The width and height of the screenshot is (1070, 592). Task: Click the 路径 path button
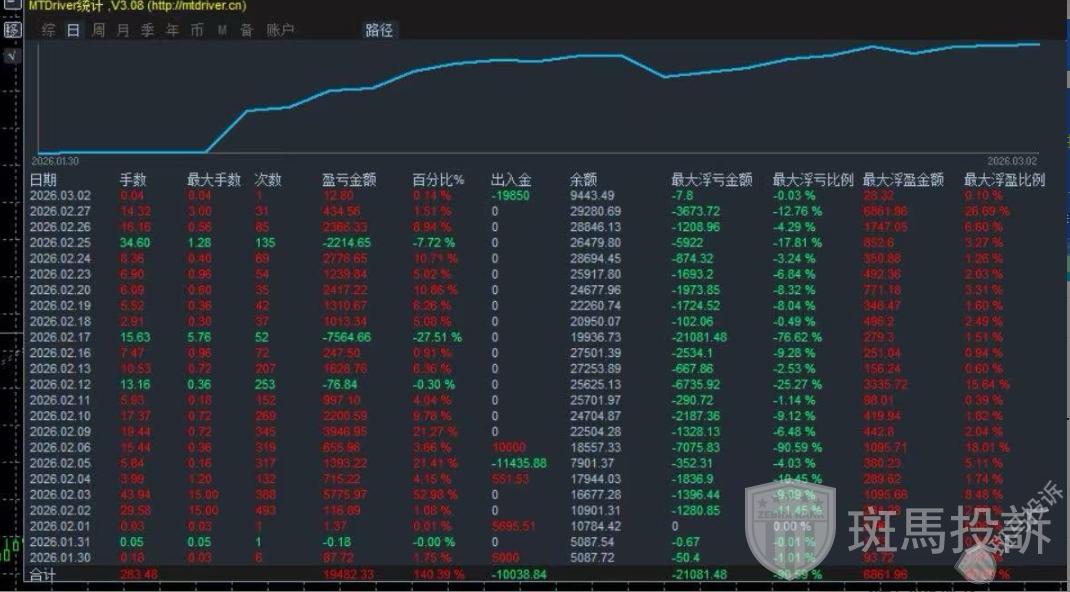pos(379,30)
